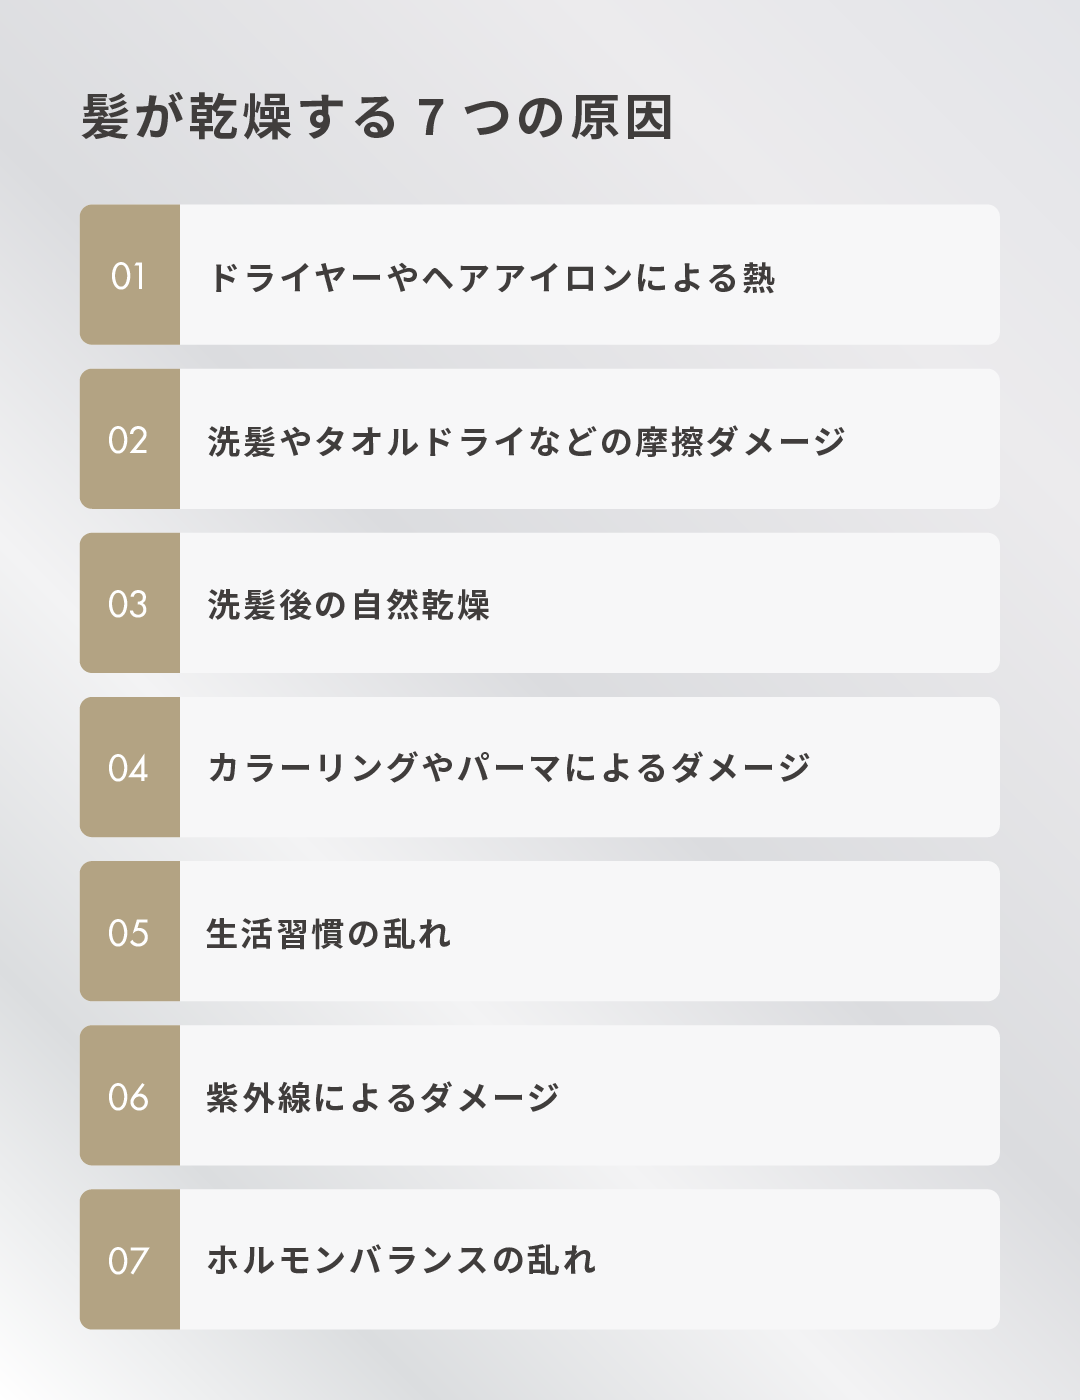Select the 03 number badge
The width and height of the screenshot is (1080, 1400).
[x=130, y=603]
